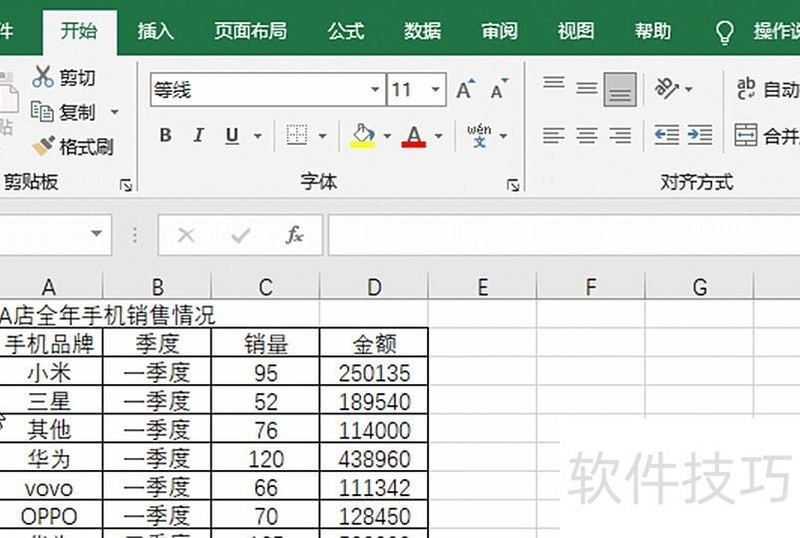The image size is (800, 538).
Task: Select column G header
Action: coord(699,287)
